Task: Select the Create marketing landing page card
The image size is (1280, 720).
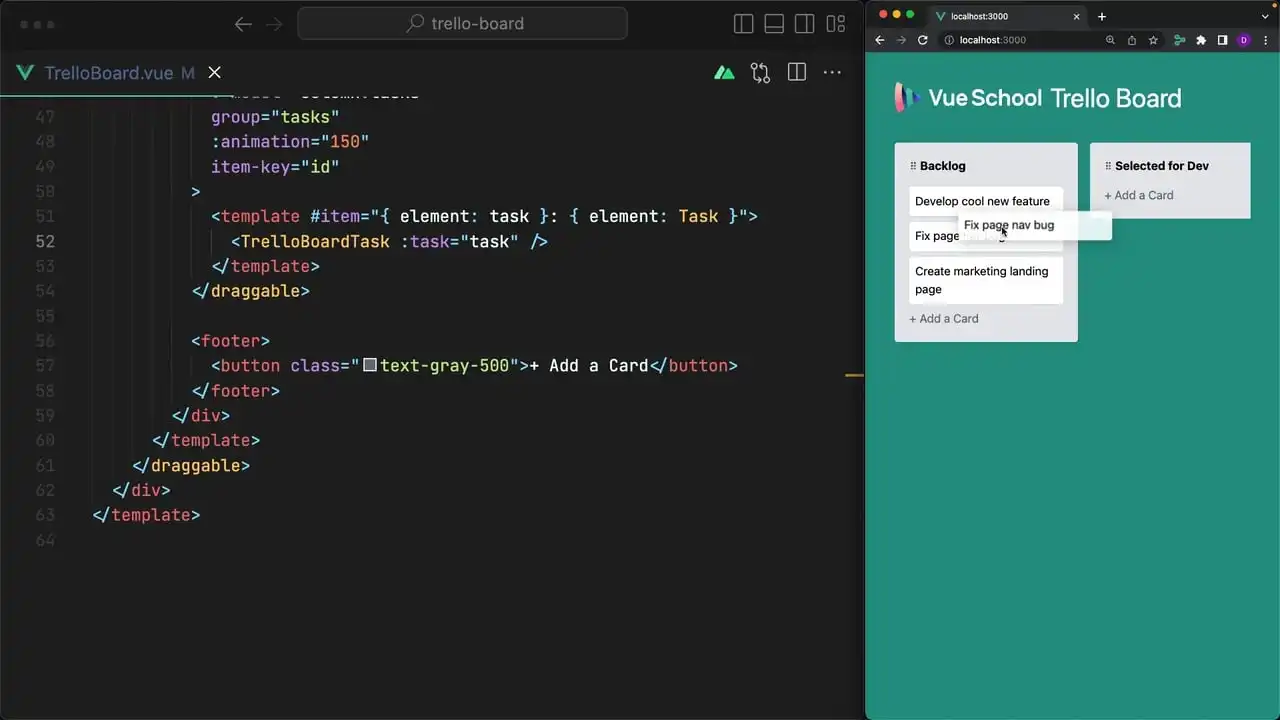Action: click(x=986, y=280)
